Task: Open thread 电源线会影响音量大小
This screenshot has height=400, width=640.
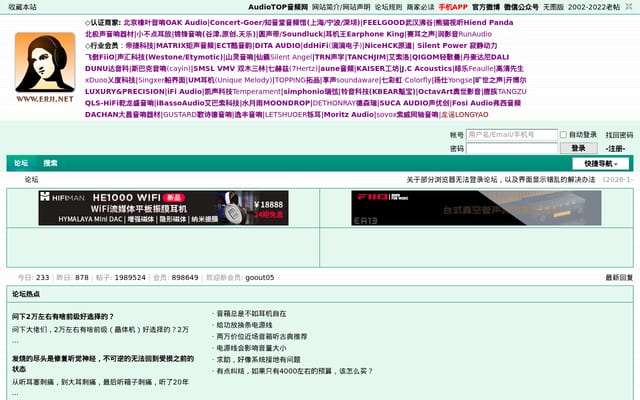Action: click(x=251, y=348)
